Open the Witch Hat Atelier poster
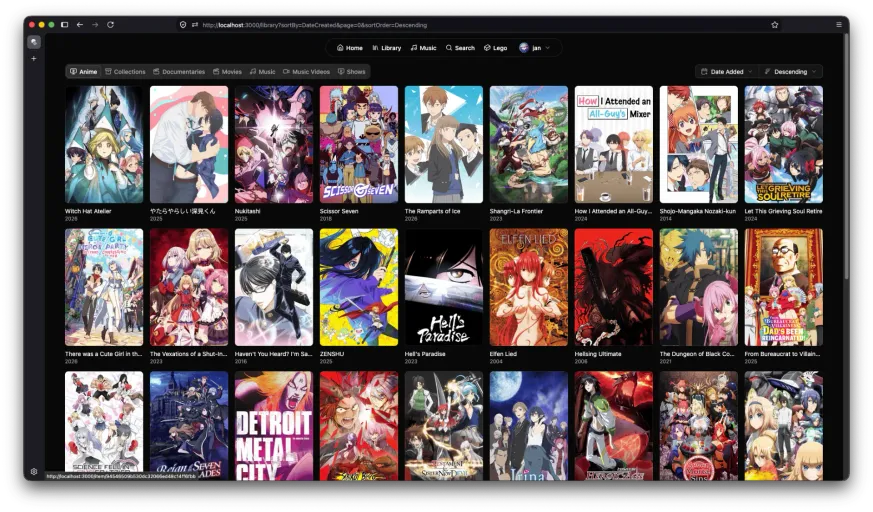 (104, 145)
